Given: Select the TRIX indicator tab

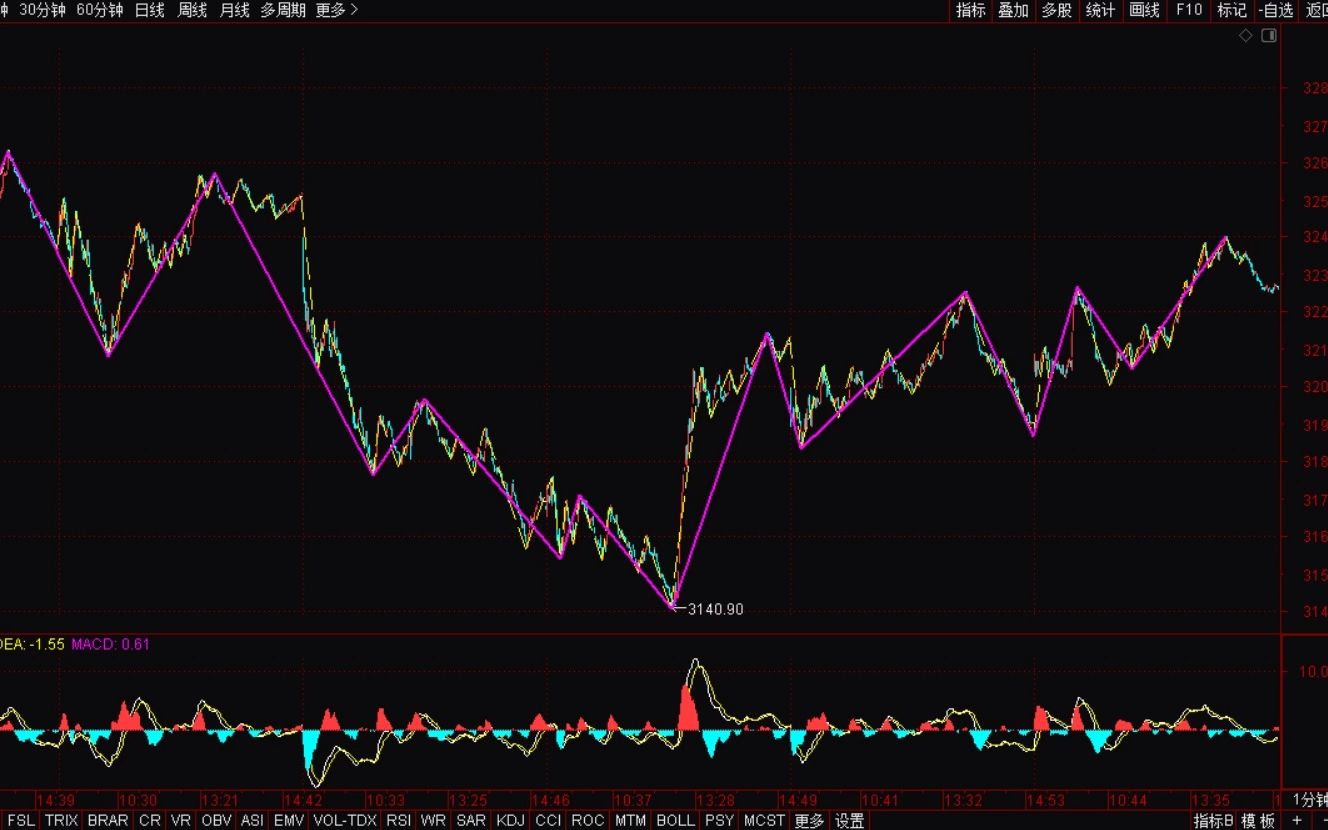Looking at the screenshot, I should (61, 821).
